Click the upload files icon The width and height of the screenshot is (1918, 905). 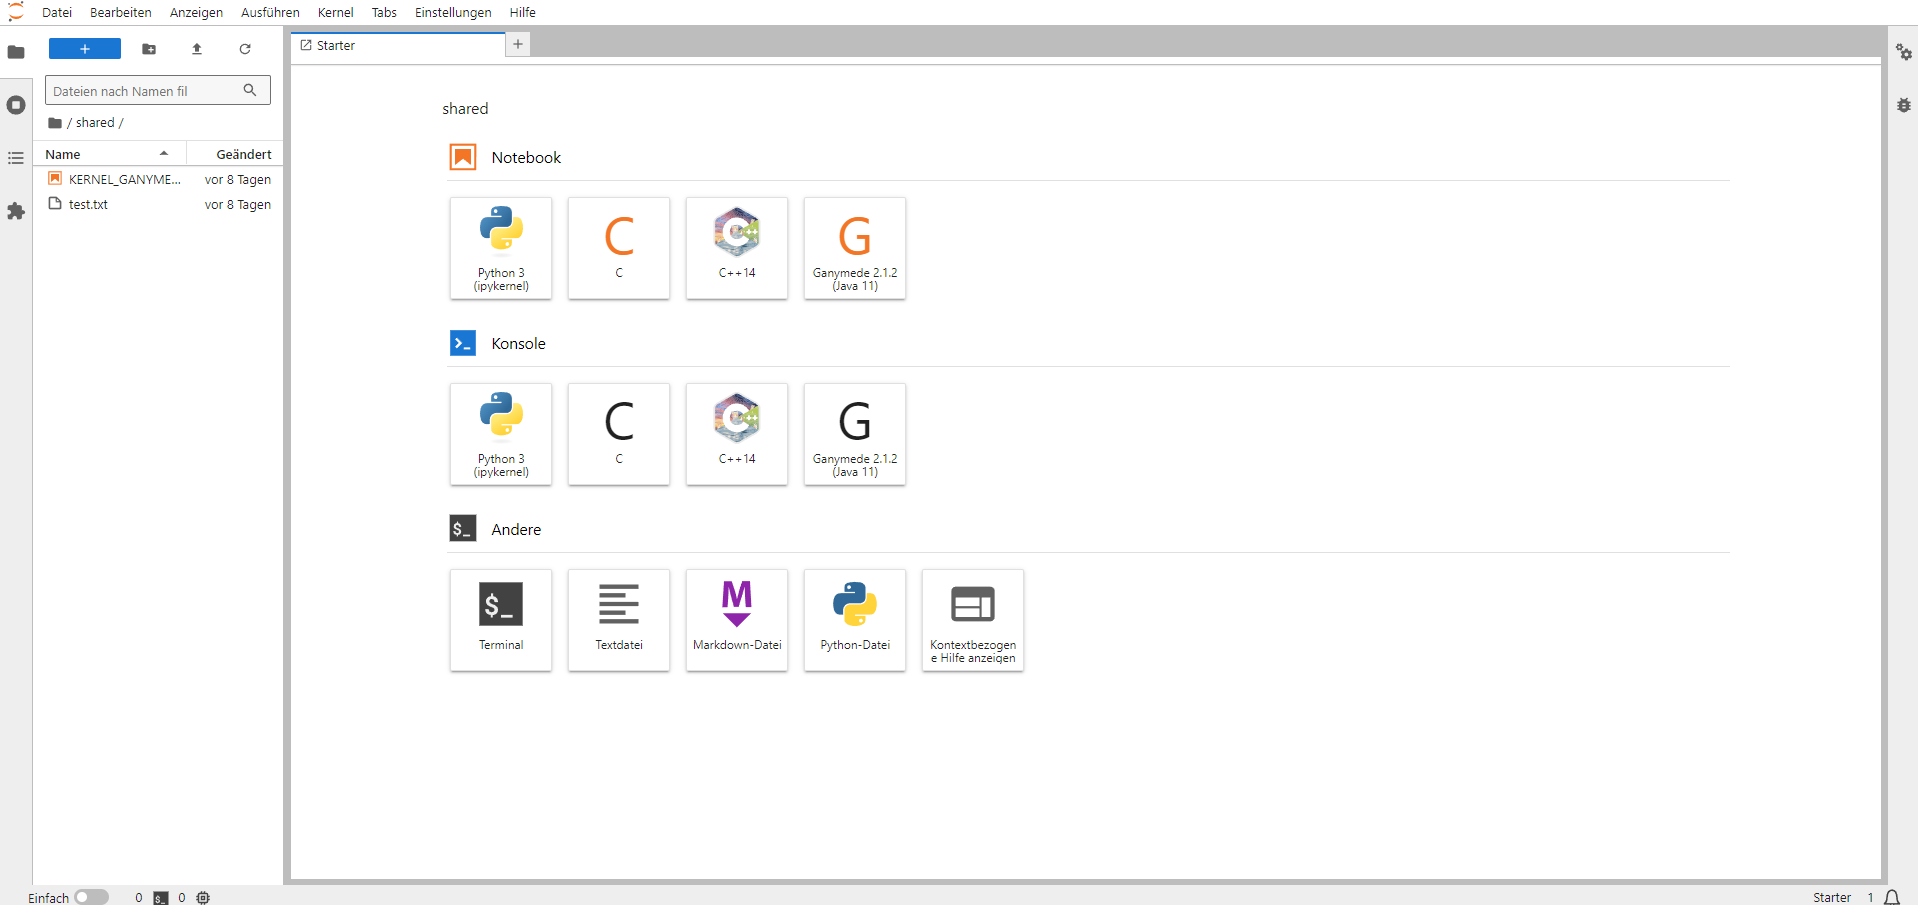pyautogui.click(x=197, y=49)
